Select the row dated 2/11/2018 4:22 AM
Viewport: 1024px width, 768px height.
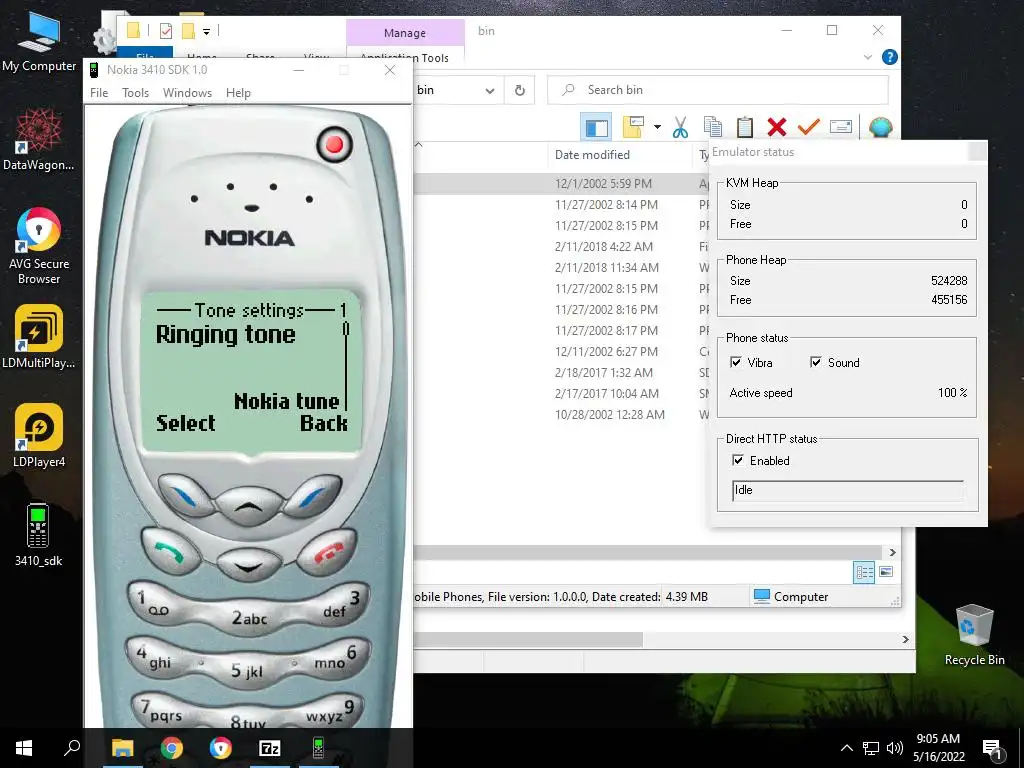point(562,246)
